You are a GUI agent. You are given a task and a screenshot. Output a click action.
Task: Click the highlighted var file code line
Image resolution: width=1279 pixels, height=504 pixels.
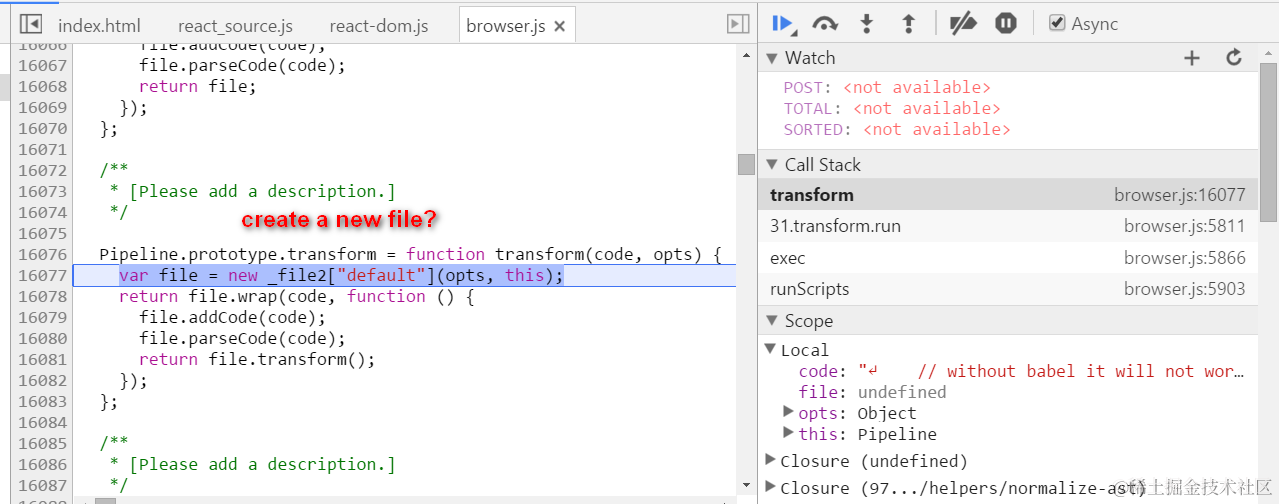coord(341,275)
